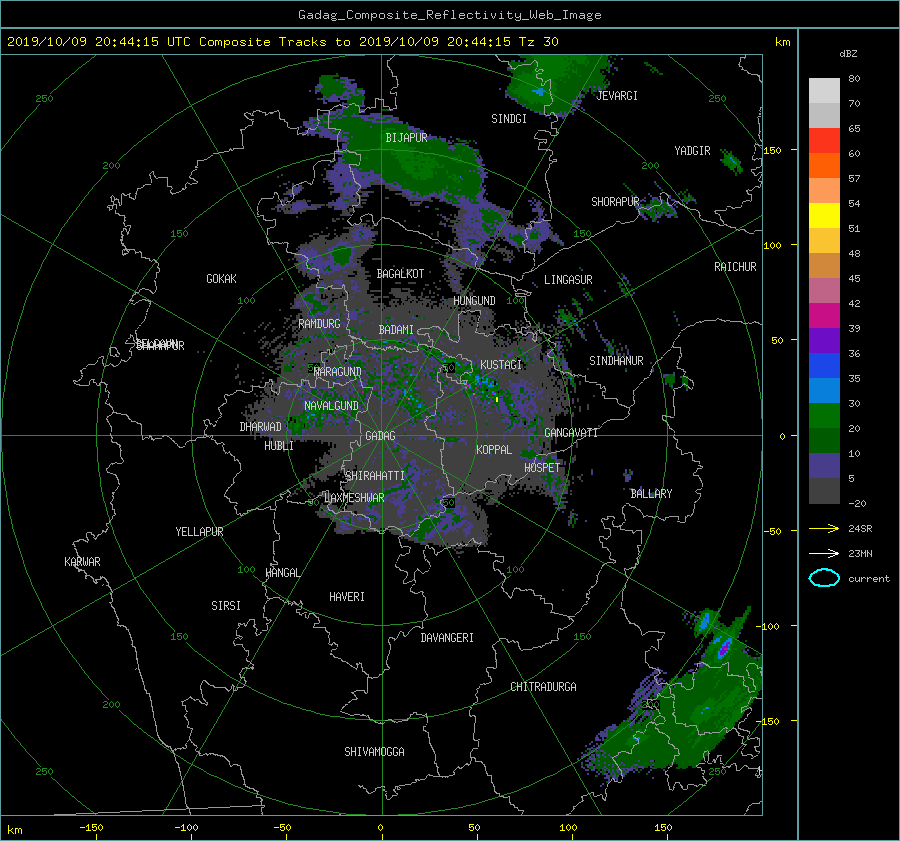Click the BIJAPUR city label

[x=406, y=138]
